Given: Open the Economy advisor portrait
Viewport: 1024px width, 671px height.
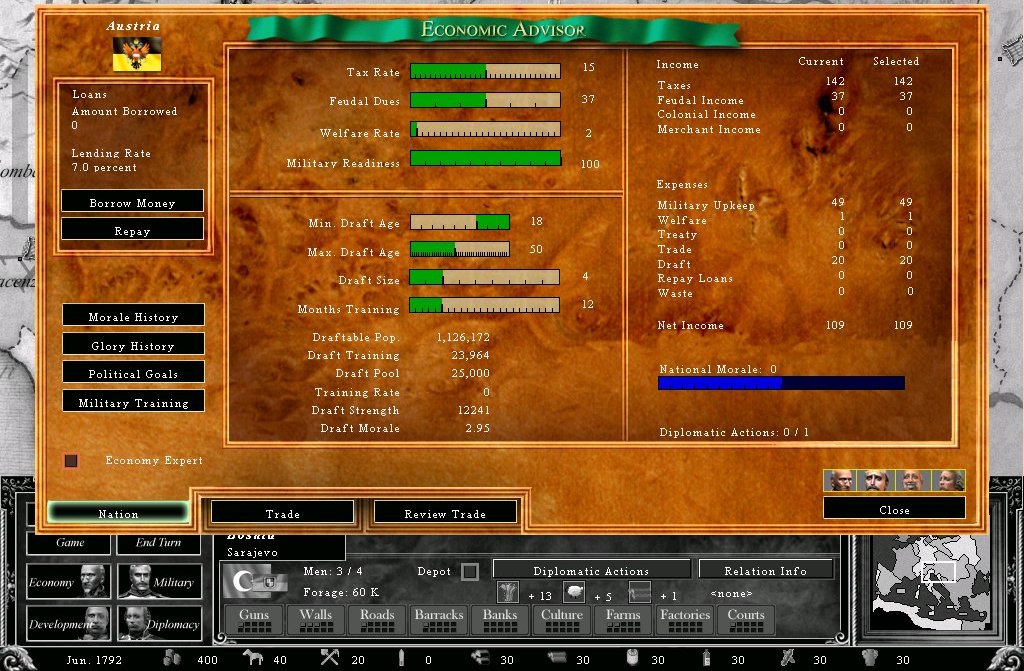Looking at the screenshot, I should coord(65,582).
